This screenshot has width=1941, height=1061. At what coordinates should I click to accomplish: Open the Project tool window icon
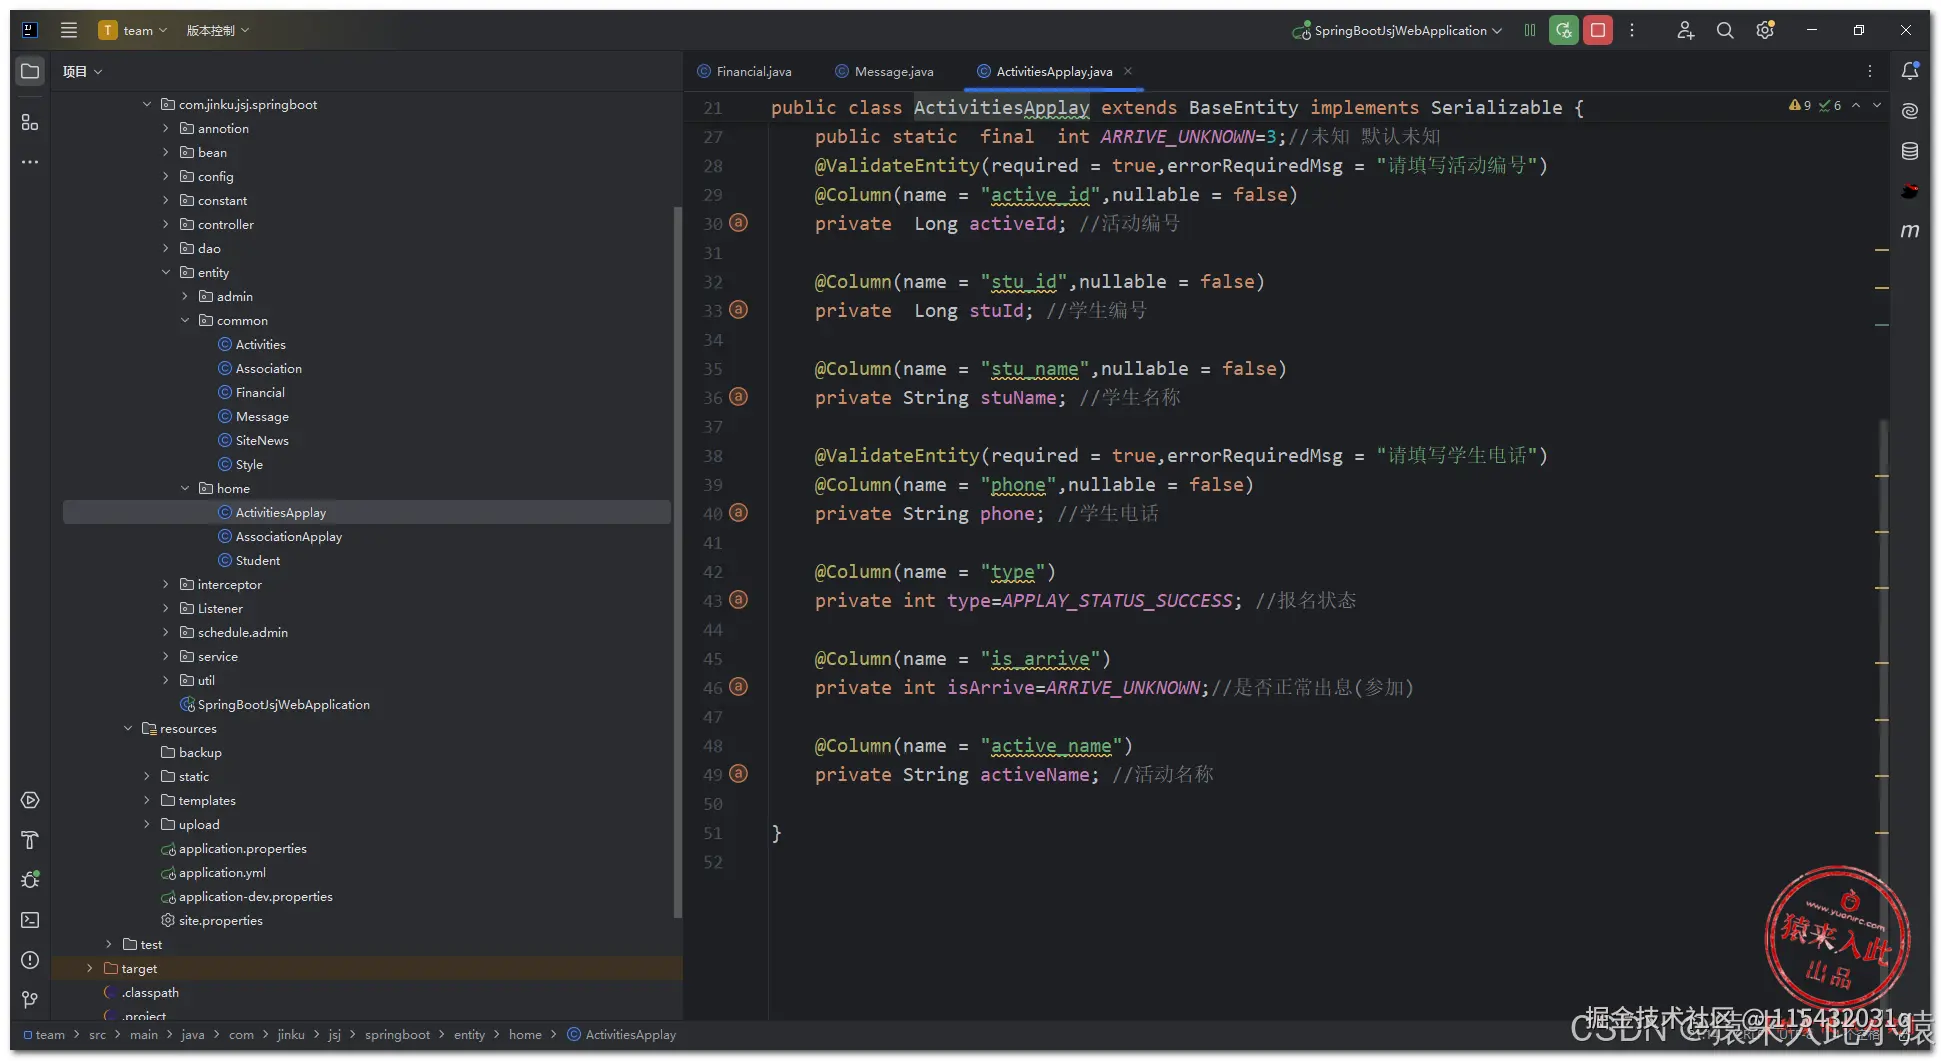point(30,71)
